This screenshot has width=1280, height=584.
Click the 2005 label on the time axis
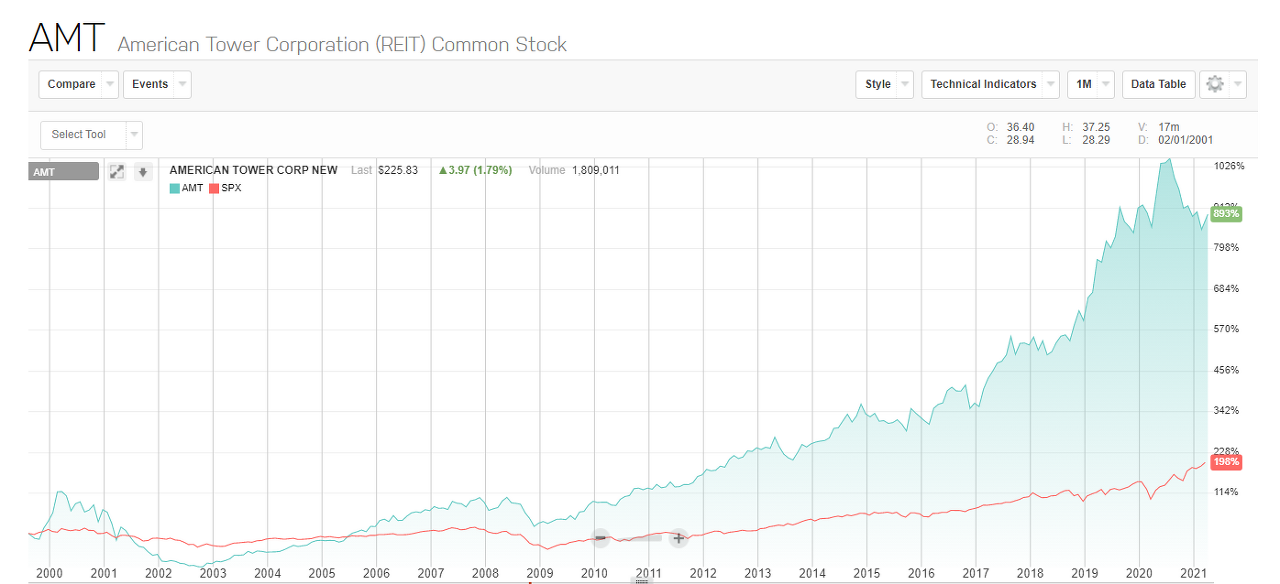321,573
